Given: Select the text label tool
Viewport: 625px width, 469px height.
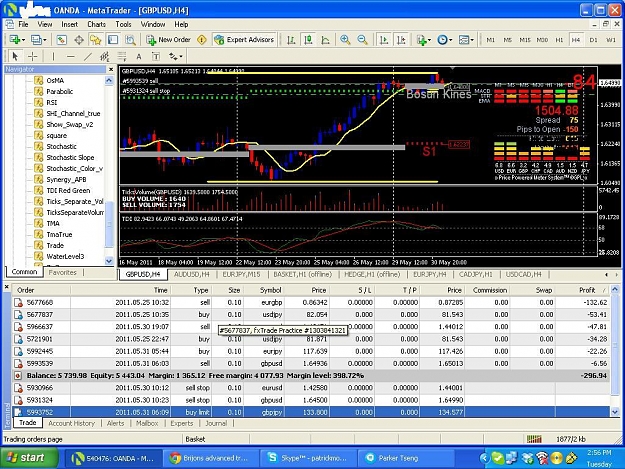Looking at the screenshot, I should [x=156, y=57].
